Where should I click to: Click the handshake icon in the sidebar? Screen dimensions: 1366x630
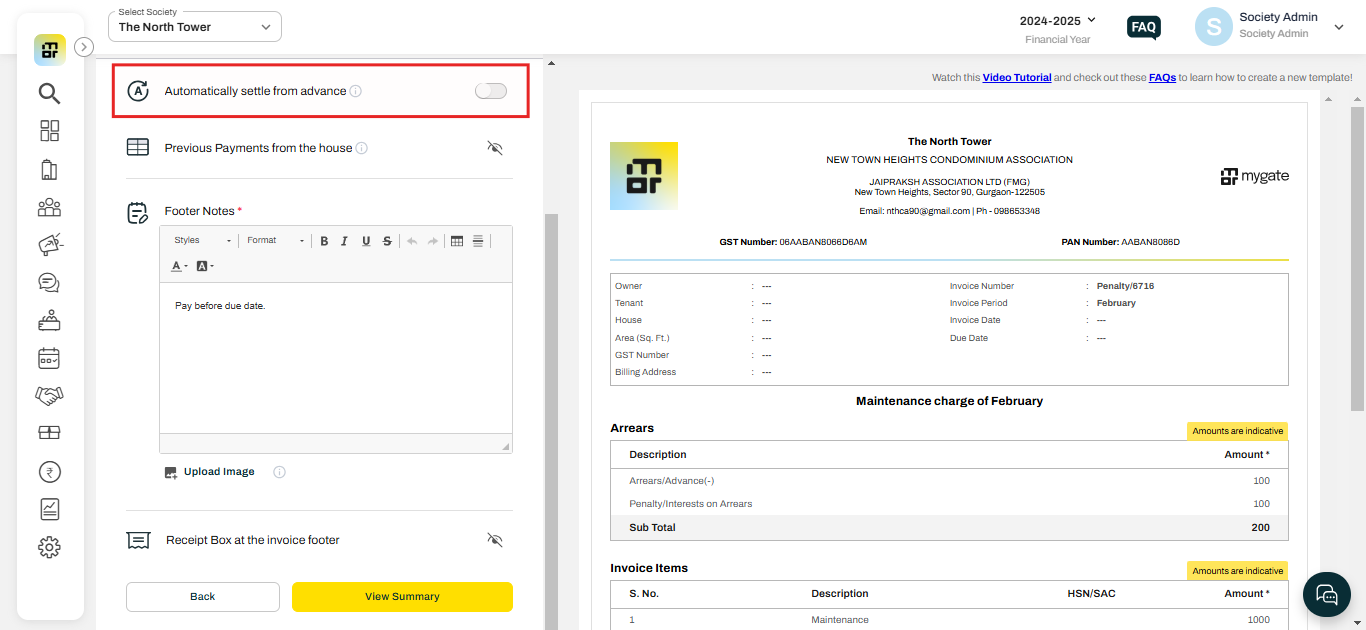click(49, 395)
